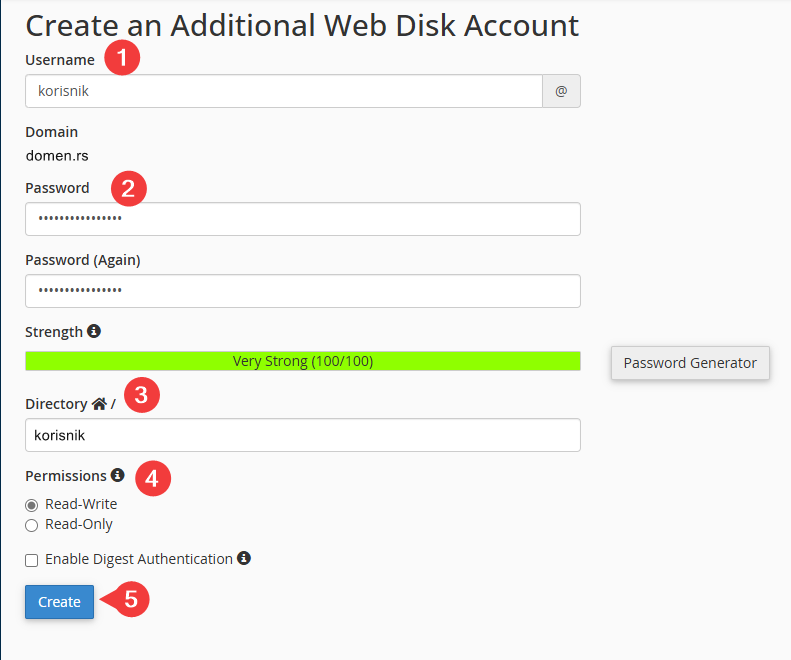Click the Directory field containing korisnik
Viewport: 791px width, 660px height.
(x=303, y=435)
